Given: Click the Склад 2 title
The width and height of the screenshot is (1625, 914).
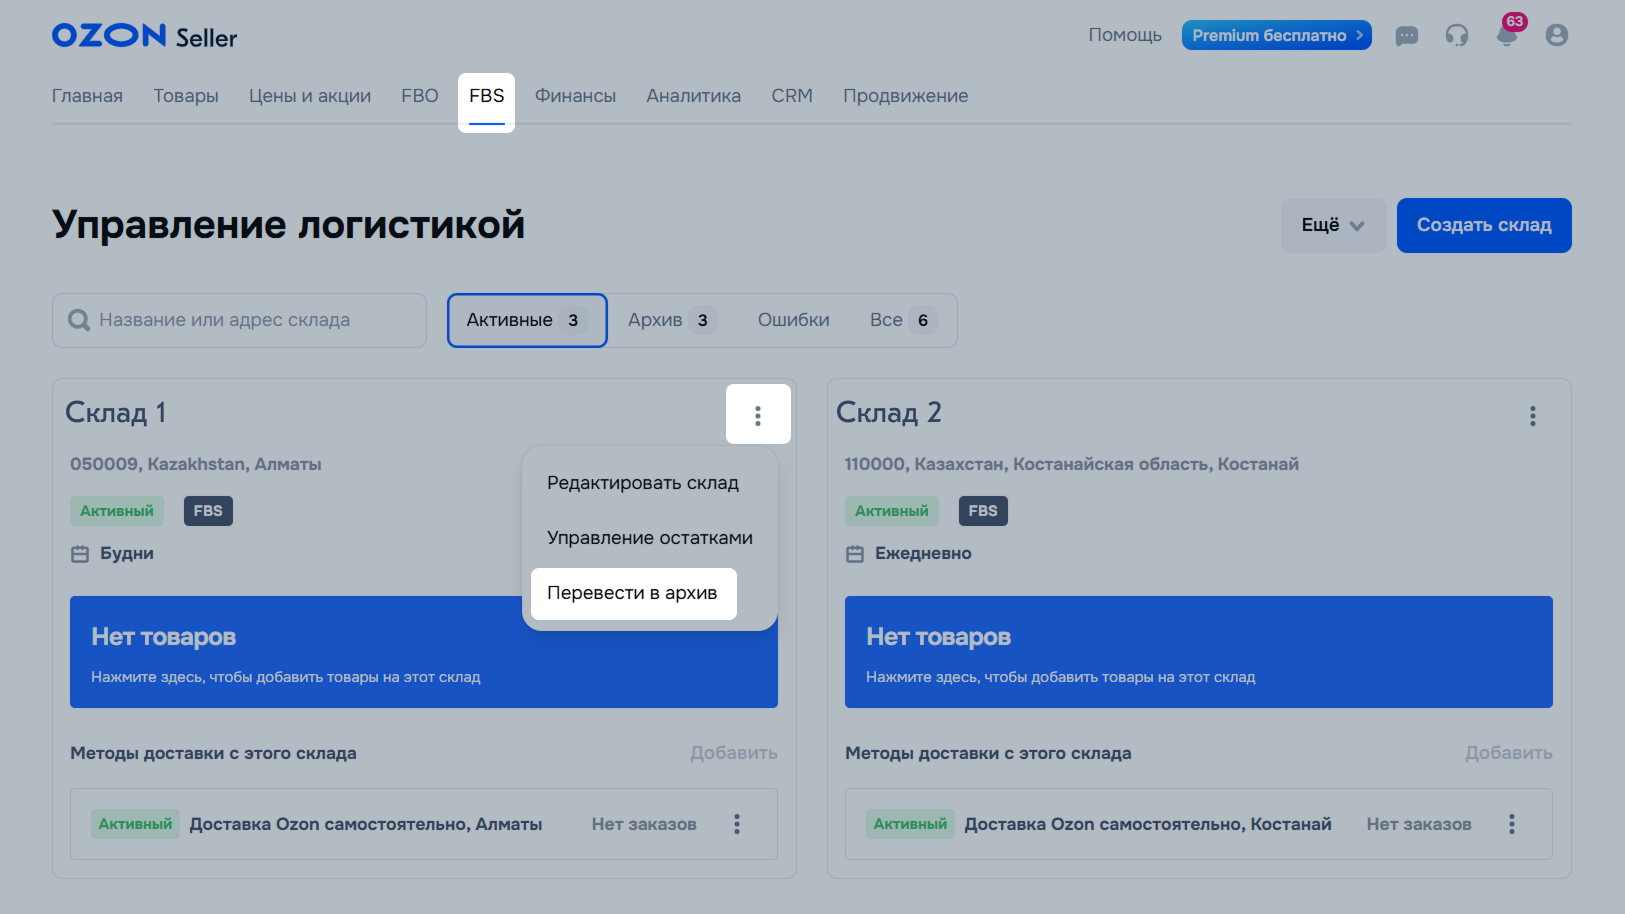Looking at the screenshot, I should 889,412.
